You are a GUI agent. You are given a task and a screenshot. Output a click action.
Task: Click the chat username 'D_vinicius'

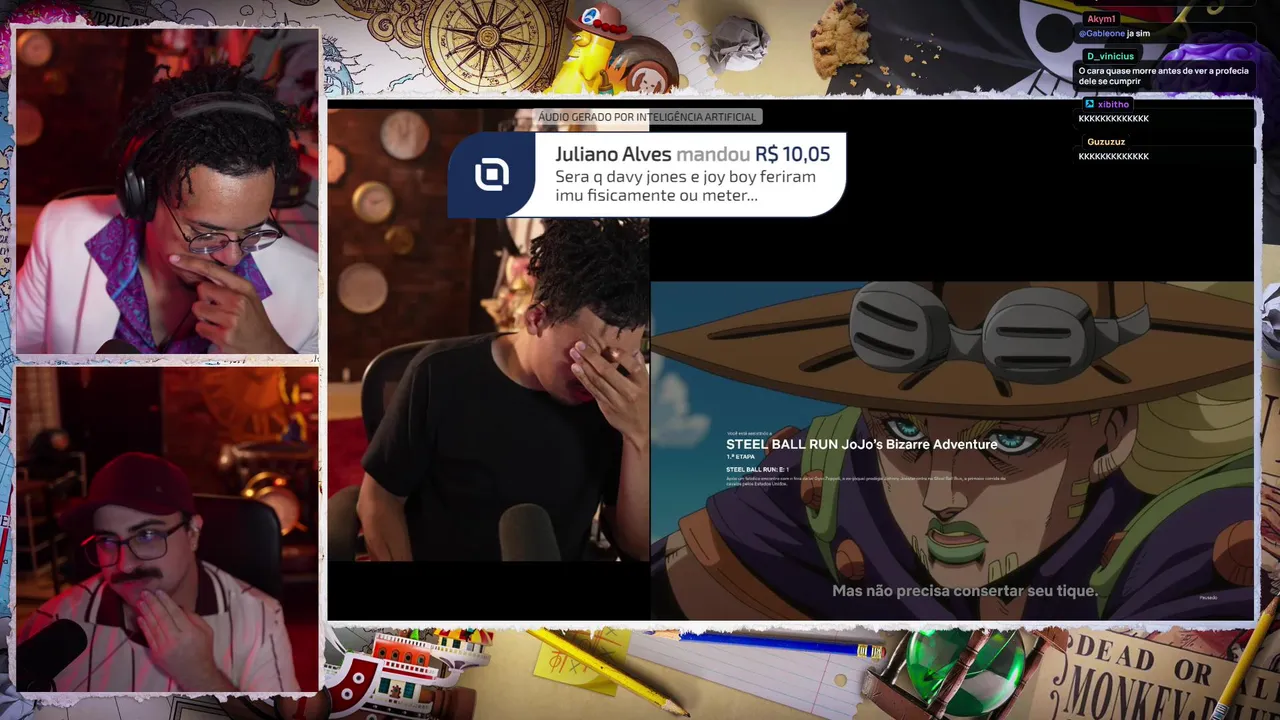click(x=1110, y=56)
